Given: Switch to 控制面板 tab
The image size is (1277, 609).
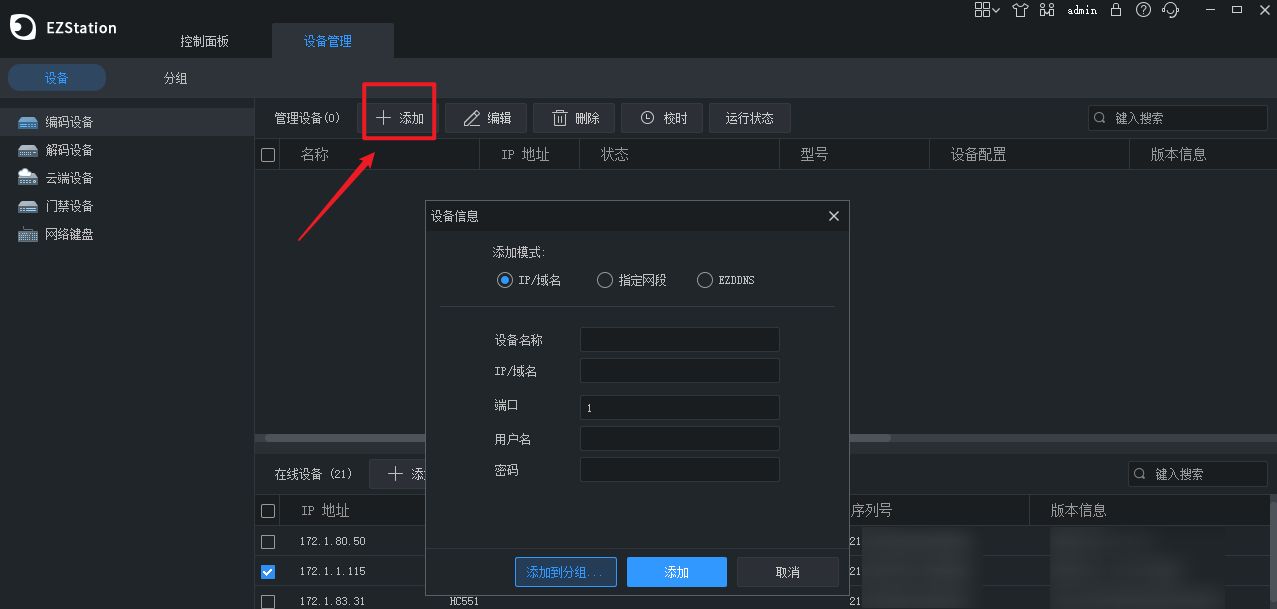Looking at the screenshot, I should 204,41.
